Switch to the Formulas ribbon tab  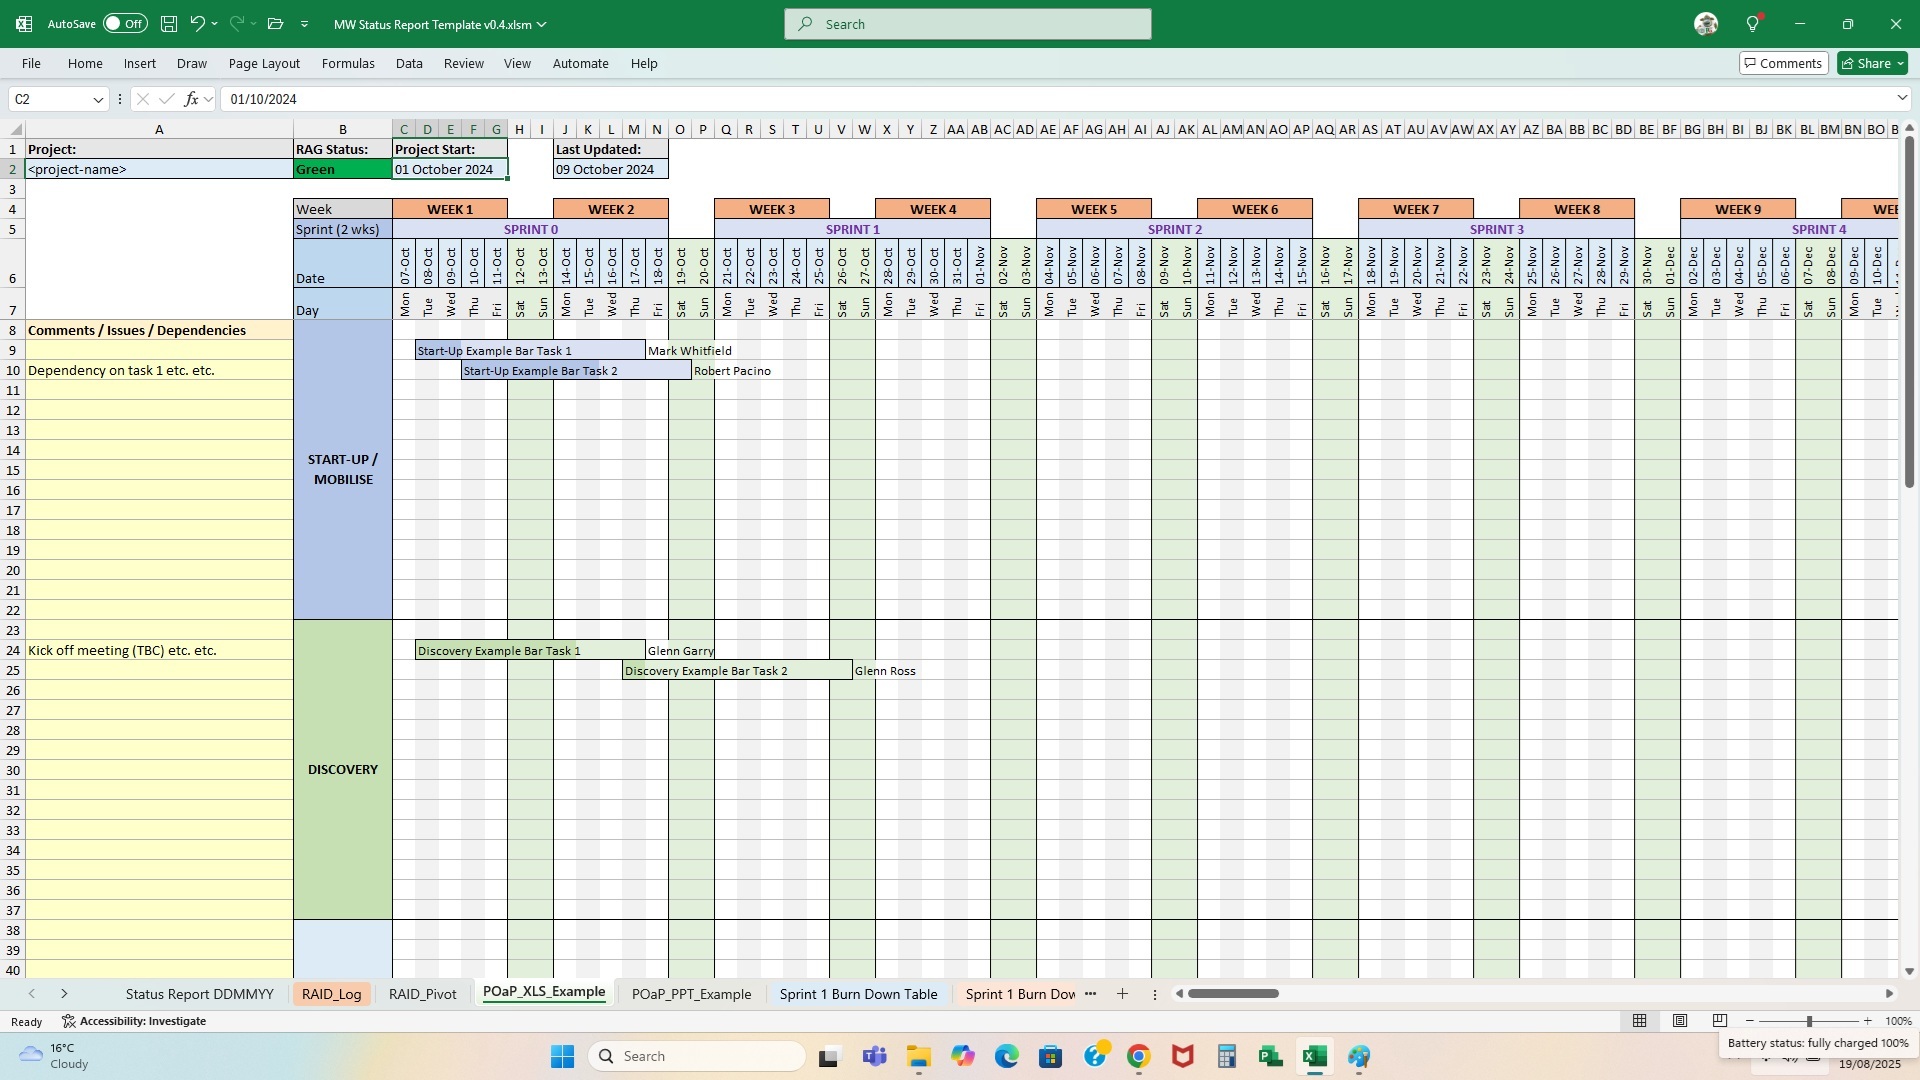point(348,63)
